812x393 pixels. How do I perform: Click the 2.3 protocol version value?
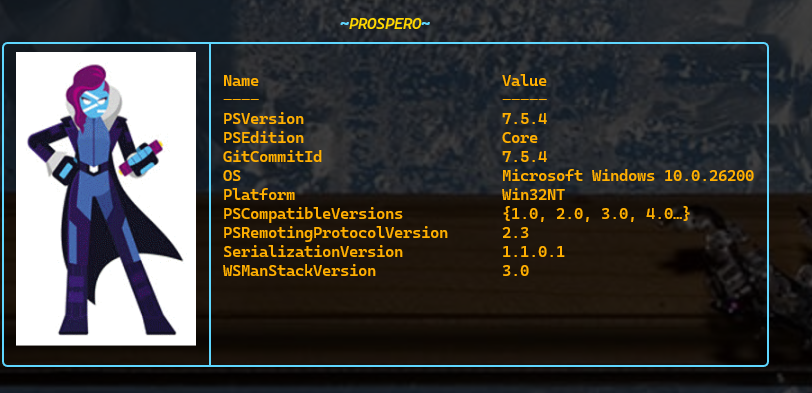[515, 233]
